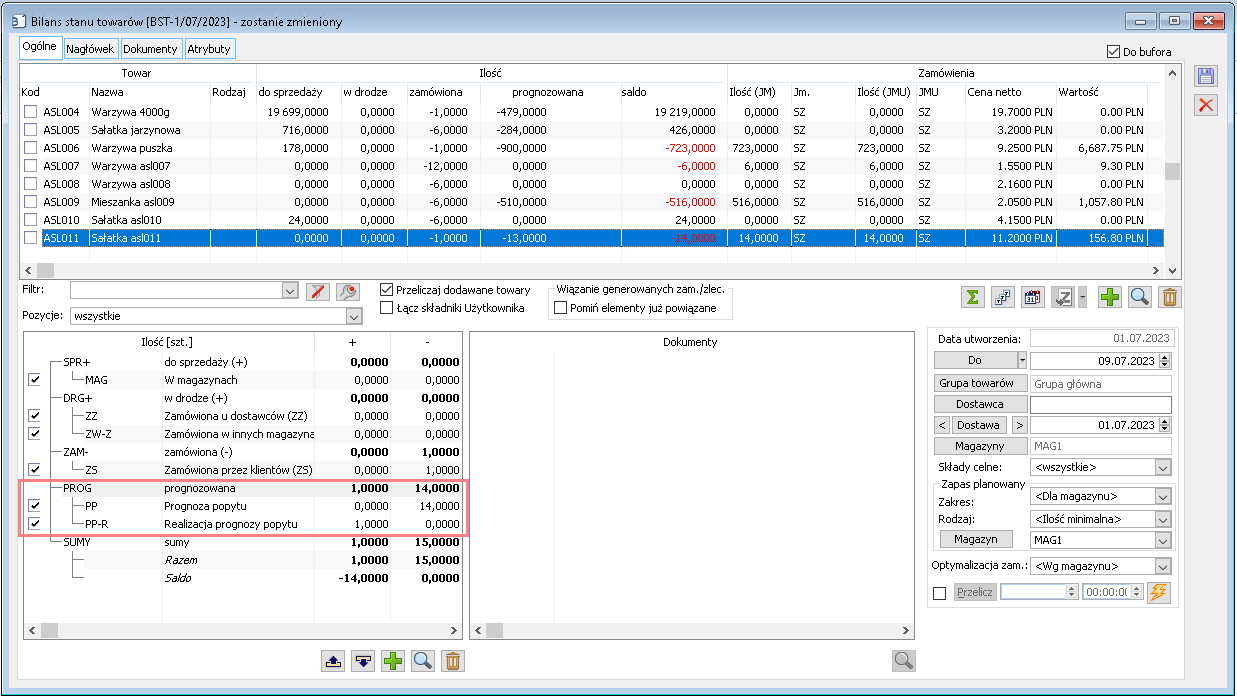Click the empty Dostawca input field
This screenshot has width=1237, height=697.
tap(1100, 404)
